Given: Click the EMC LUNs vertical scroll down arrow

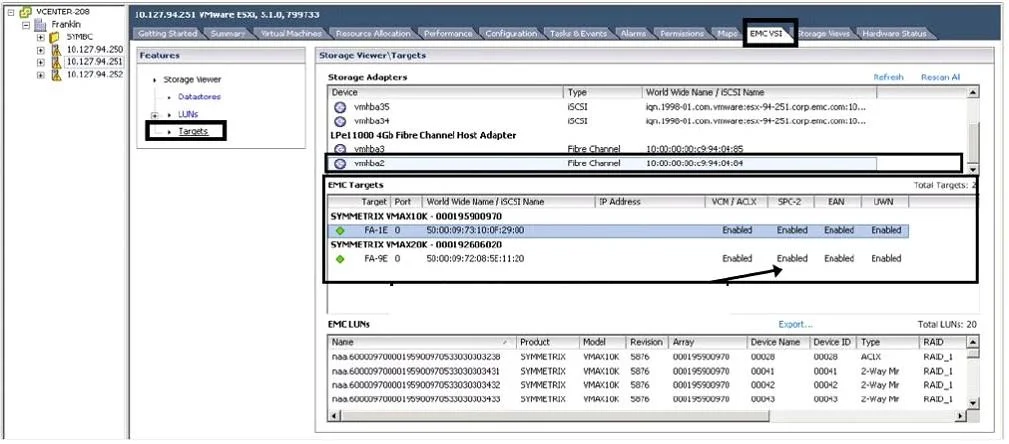Looking at the screenshot, I should tap(972, 403).
